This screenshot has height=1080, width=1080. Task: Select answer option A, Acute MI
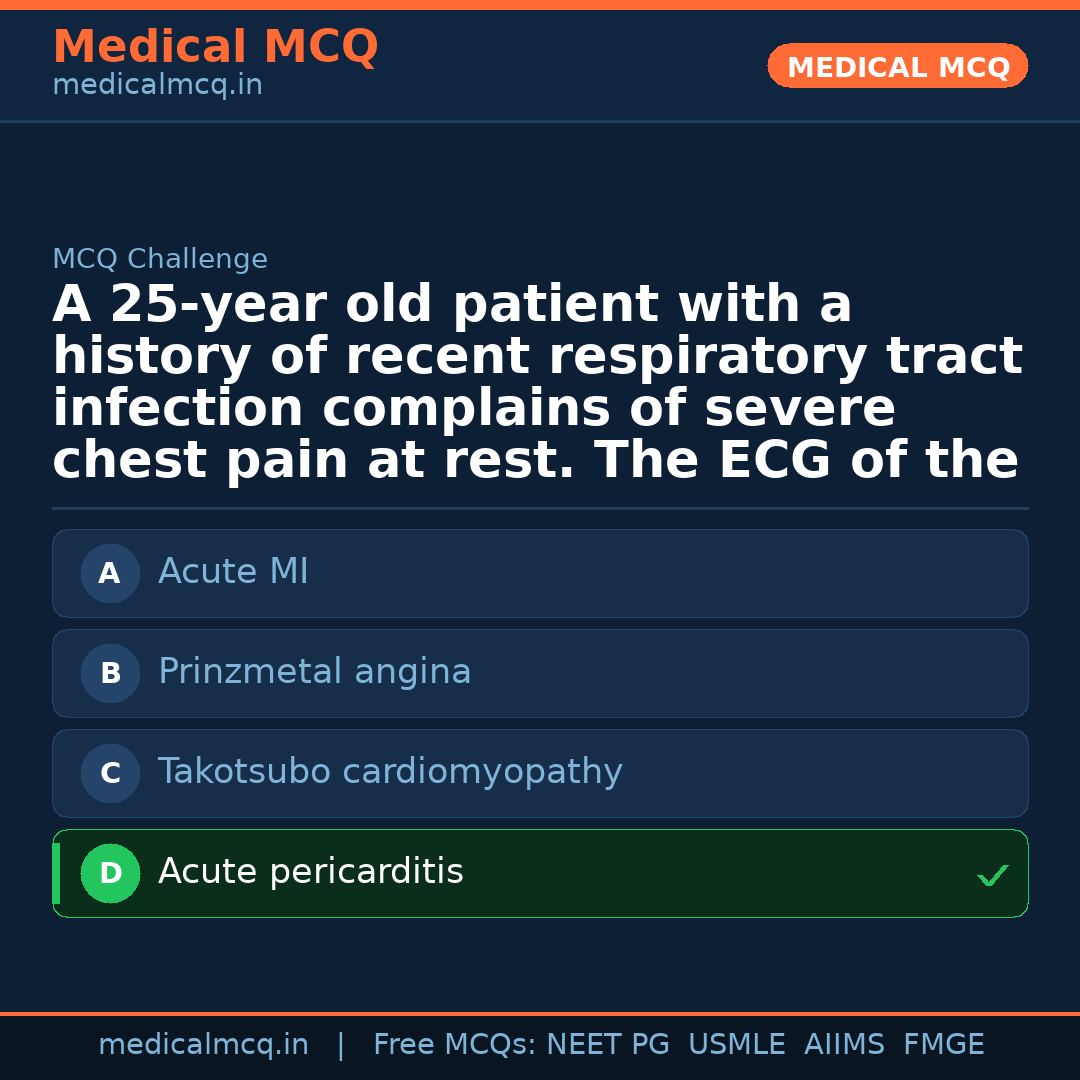(540, 573)
